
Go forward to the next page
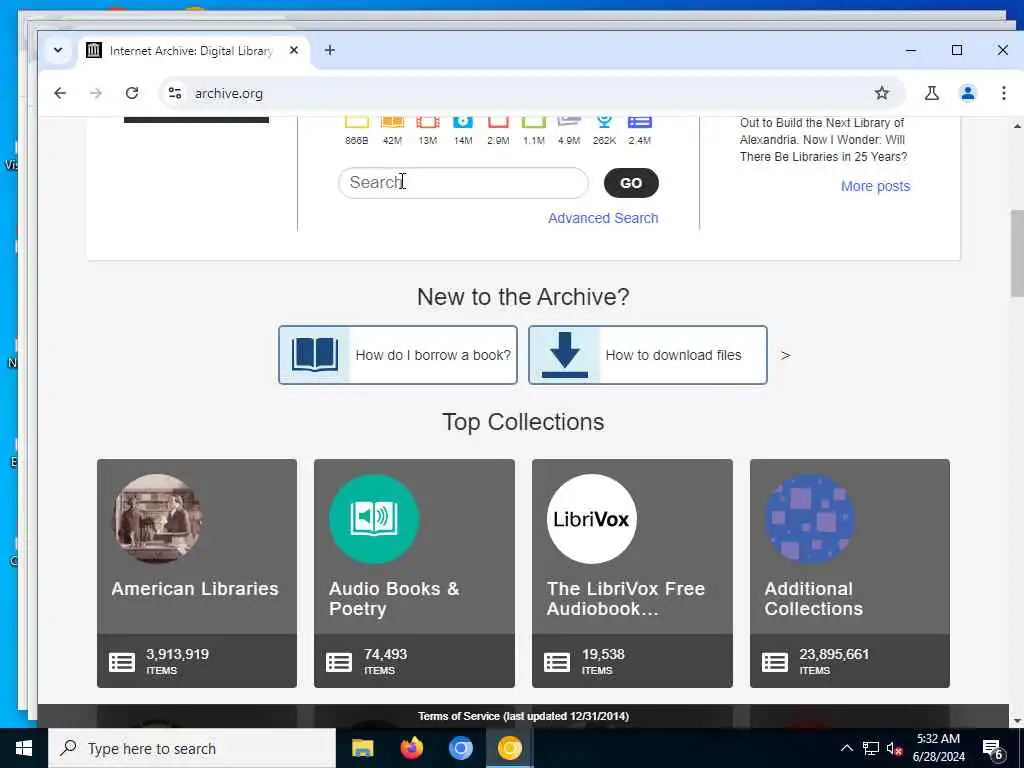(x=96, y=93)
